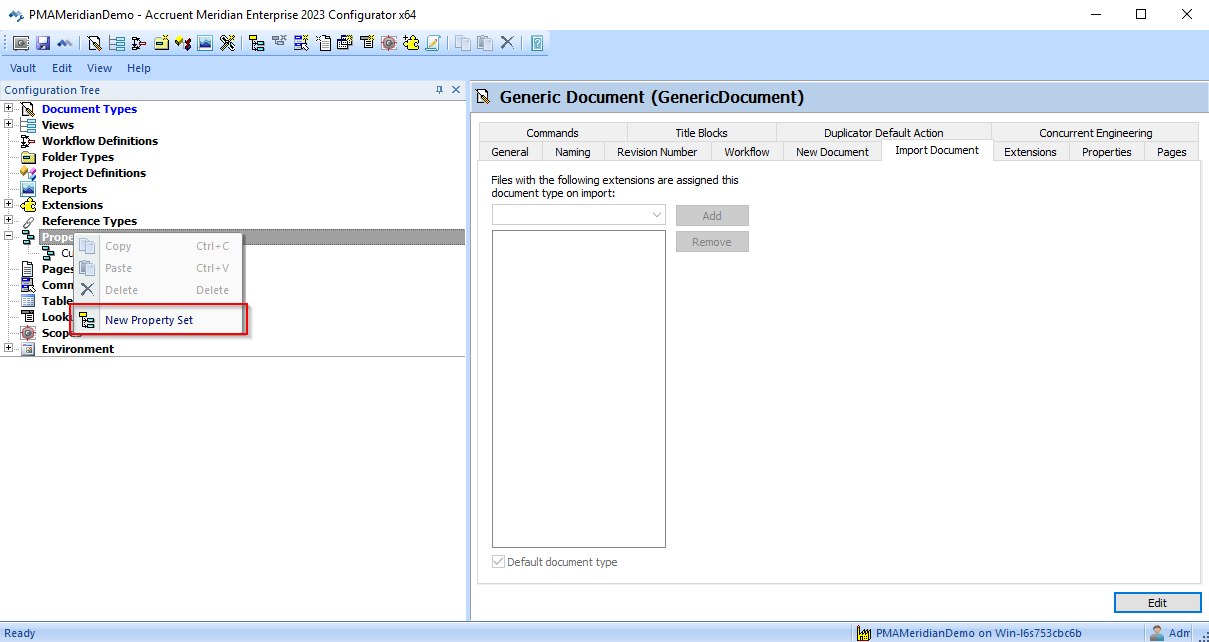Select Delete in the context menu
This screenshot has width=1209, height=642.
[159, 290]
